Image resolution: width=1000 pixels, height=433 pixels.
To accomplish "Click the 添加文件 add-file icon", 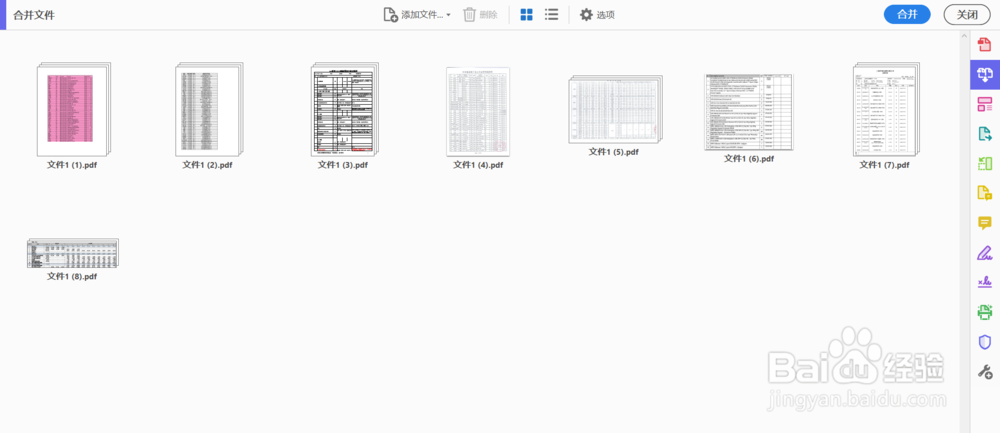I will tap(390, 15).
